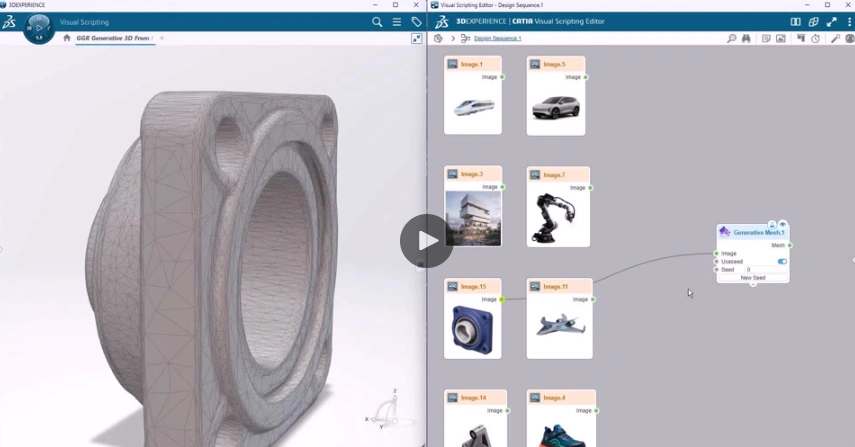
Task: Click the Image output port of Image.3
Action: pyautogui.click(x=502, y=187)
